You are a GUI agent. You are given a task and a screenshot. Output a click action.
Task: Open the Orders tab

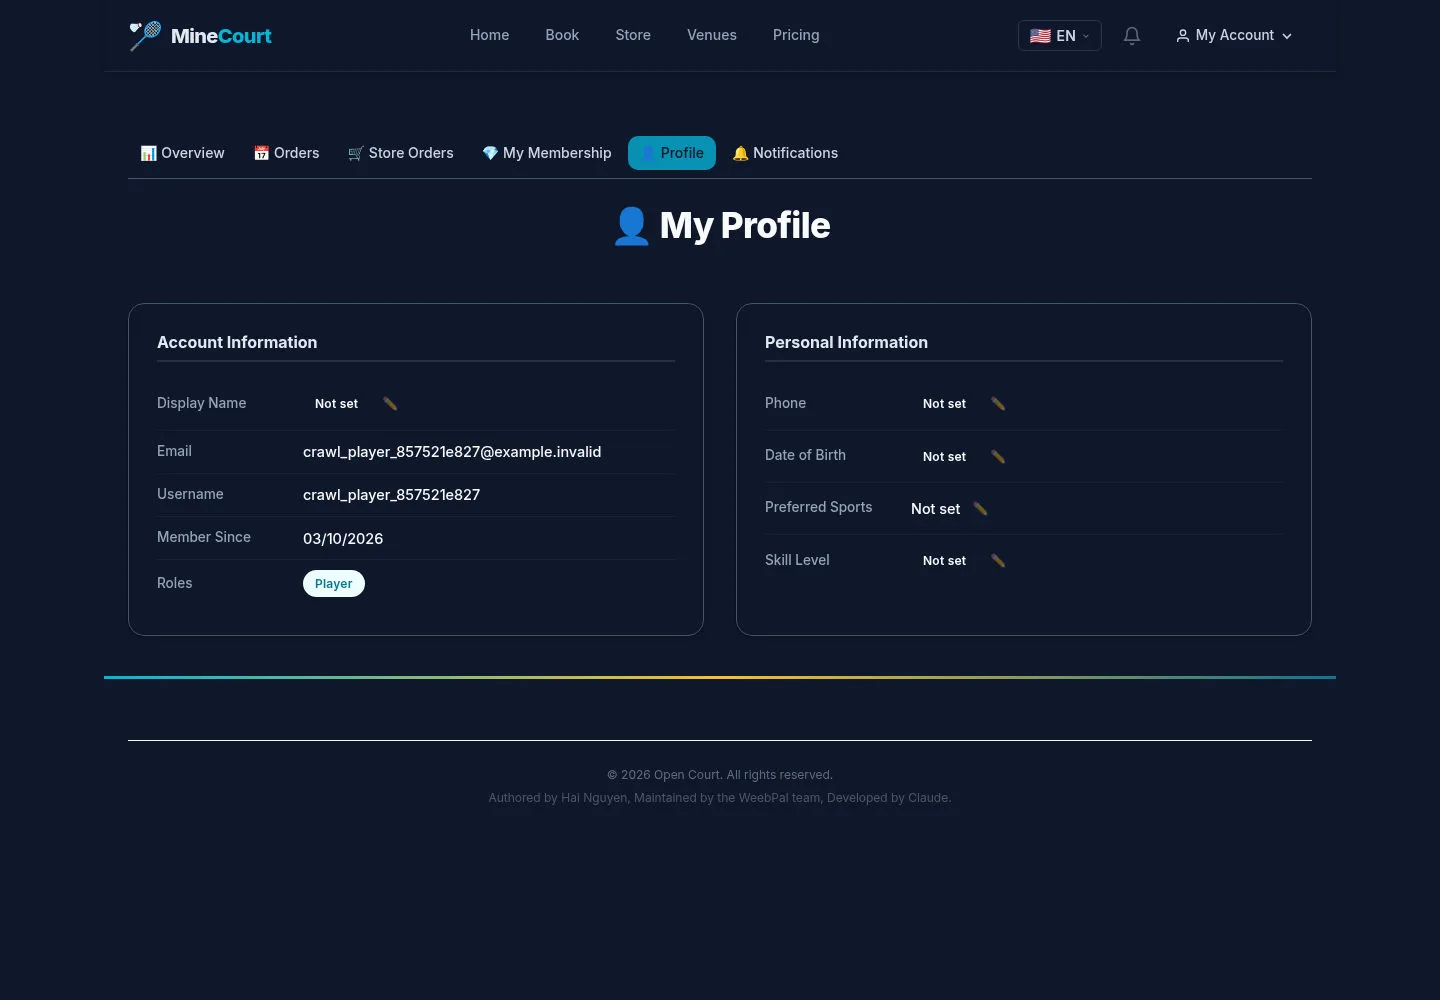coord(286,153)
